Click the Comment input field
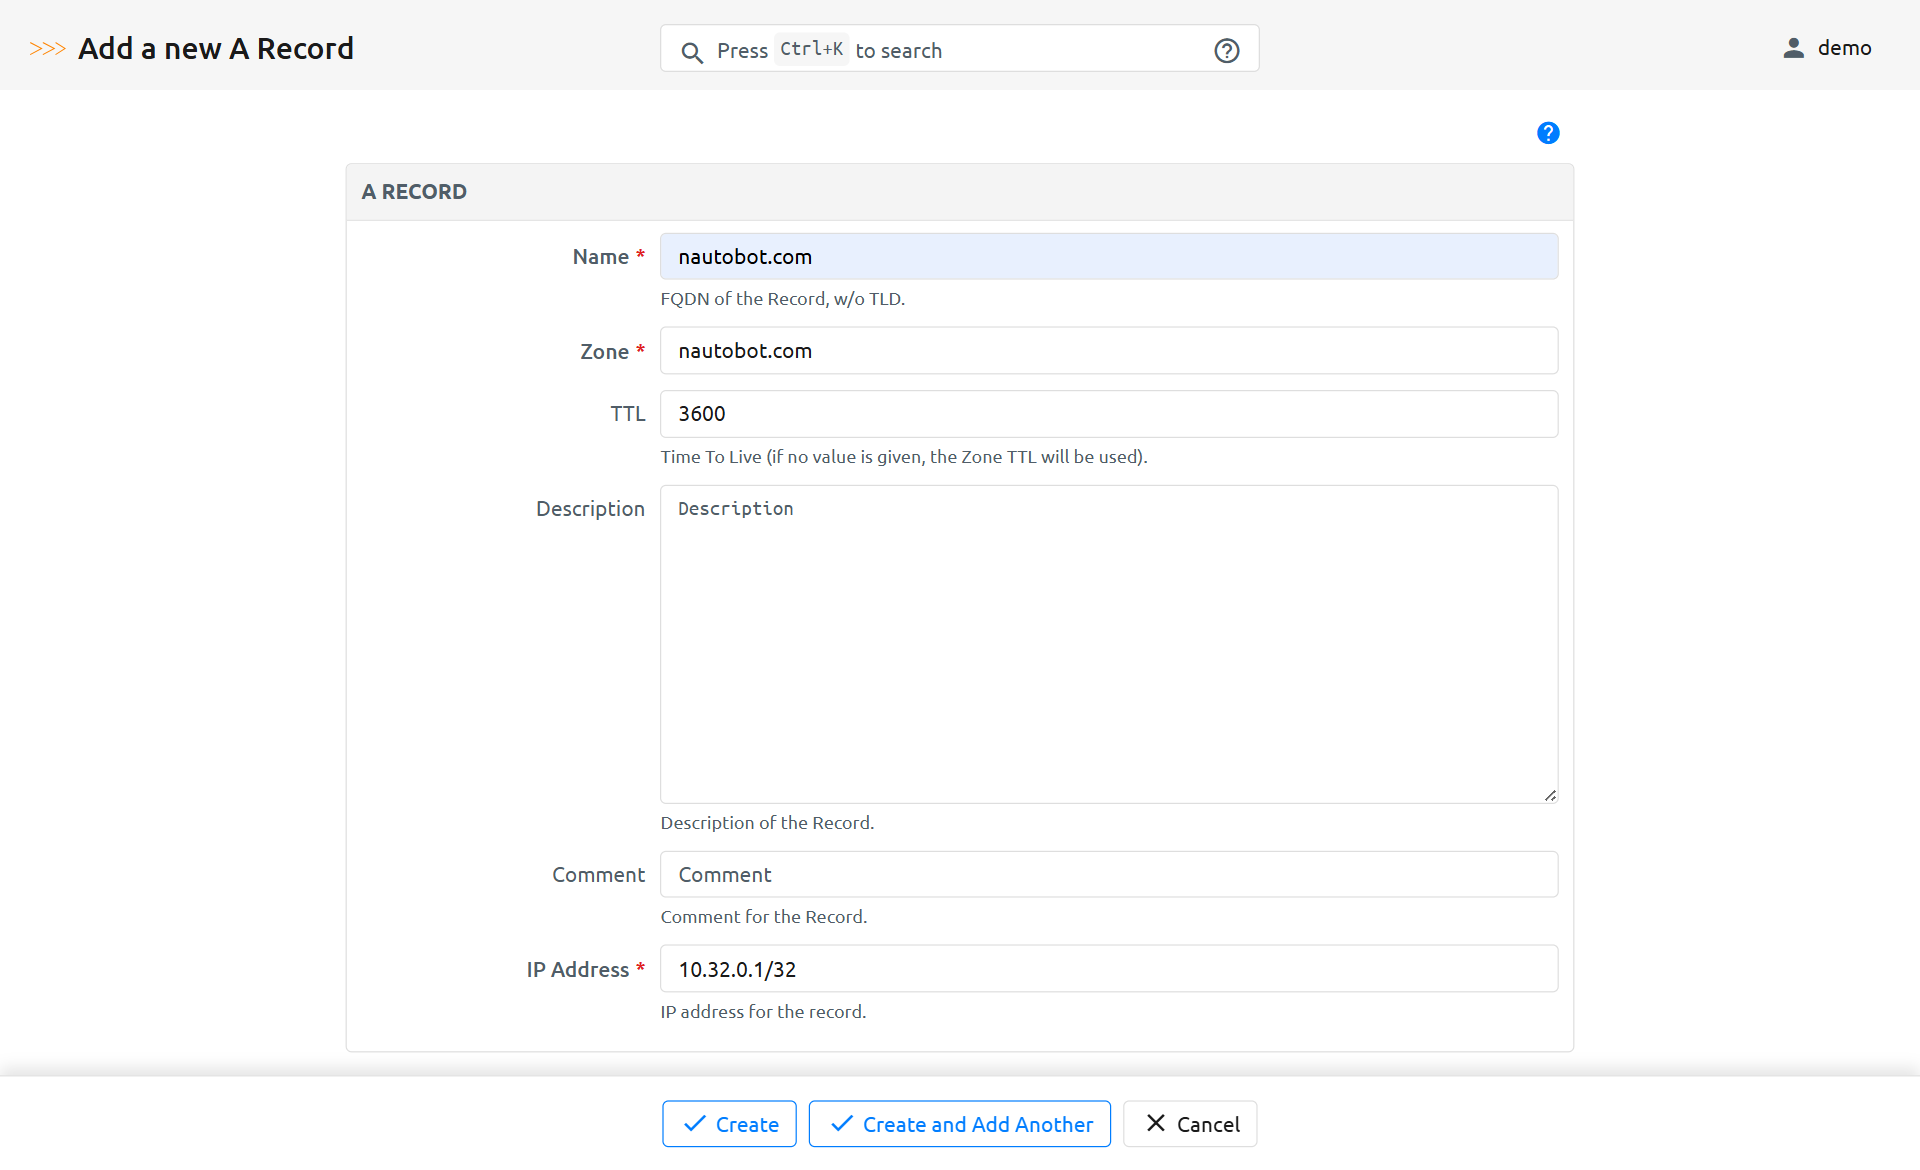The width and height of the screenshot is (1920, 1170). pyautogui.click(x=1108, y=875)
